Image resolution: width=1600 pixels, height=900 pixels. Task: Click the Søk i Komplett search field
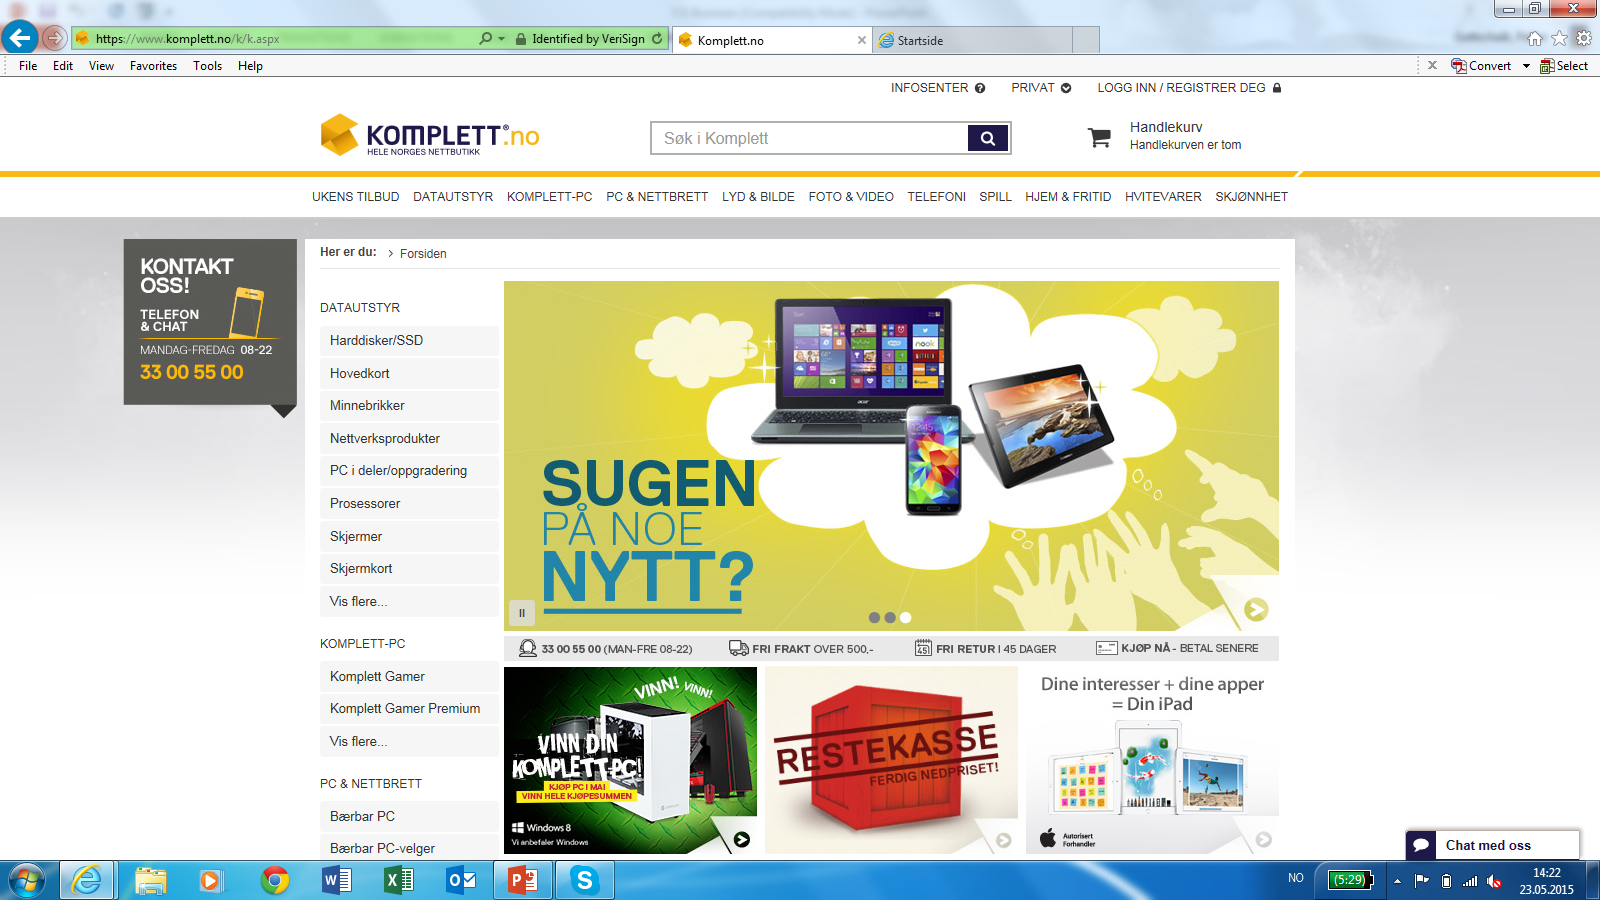click(810, 138)
